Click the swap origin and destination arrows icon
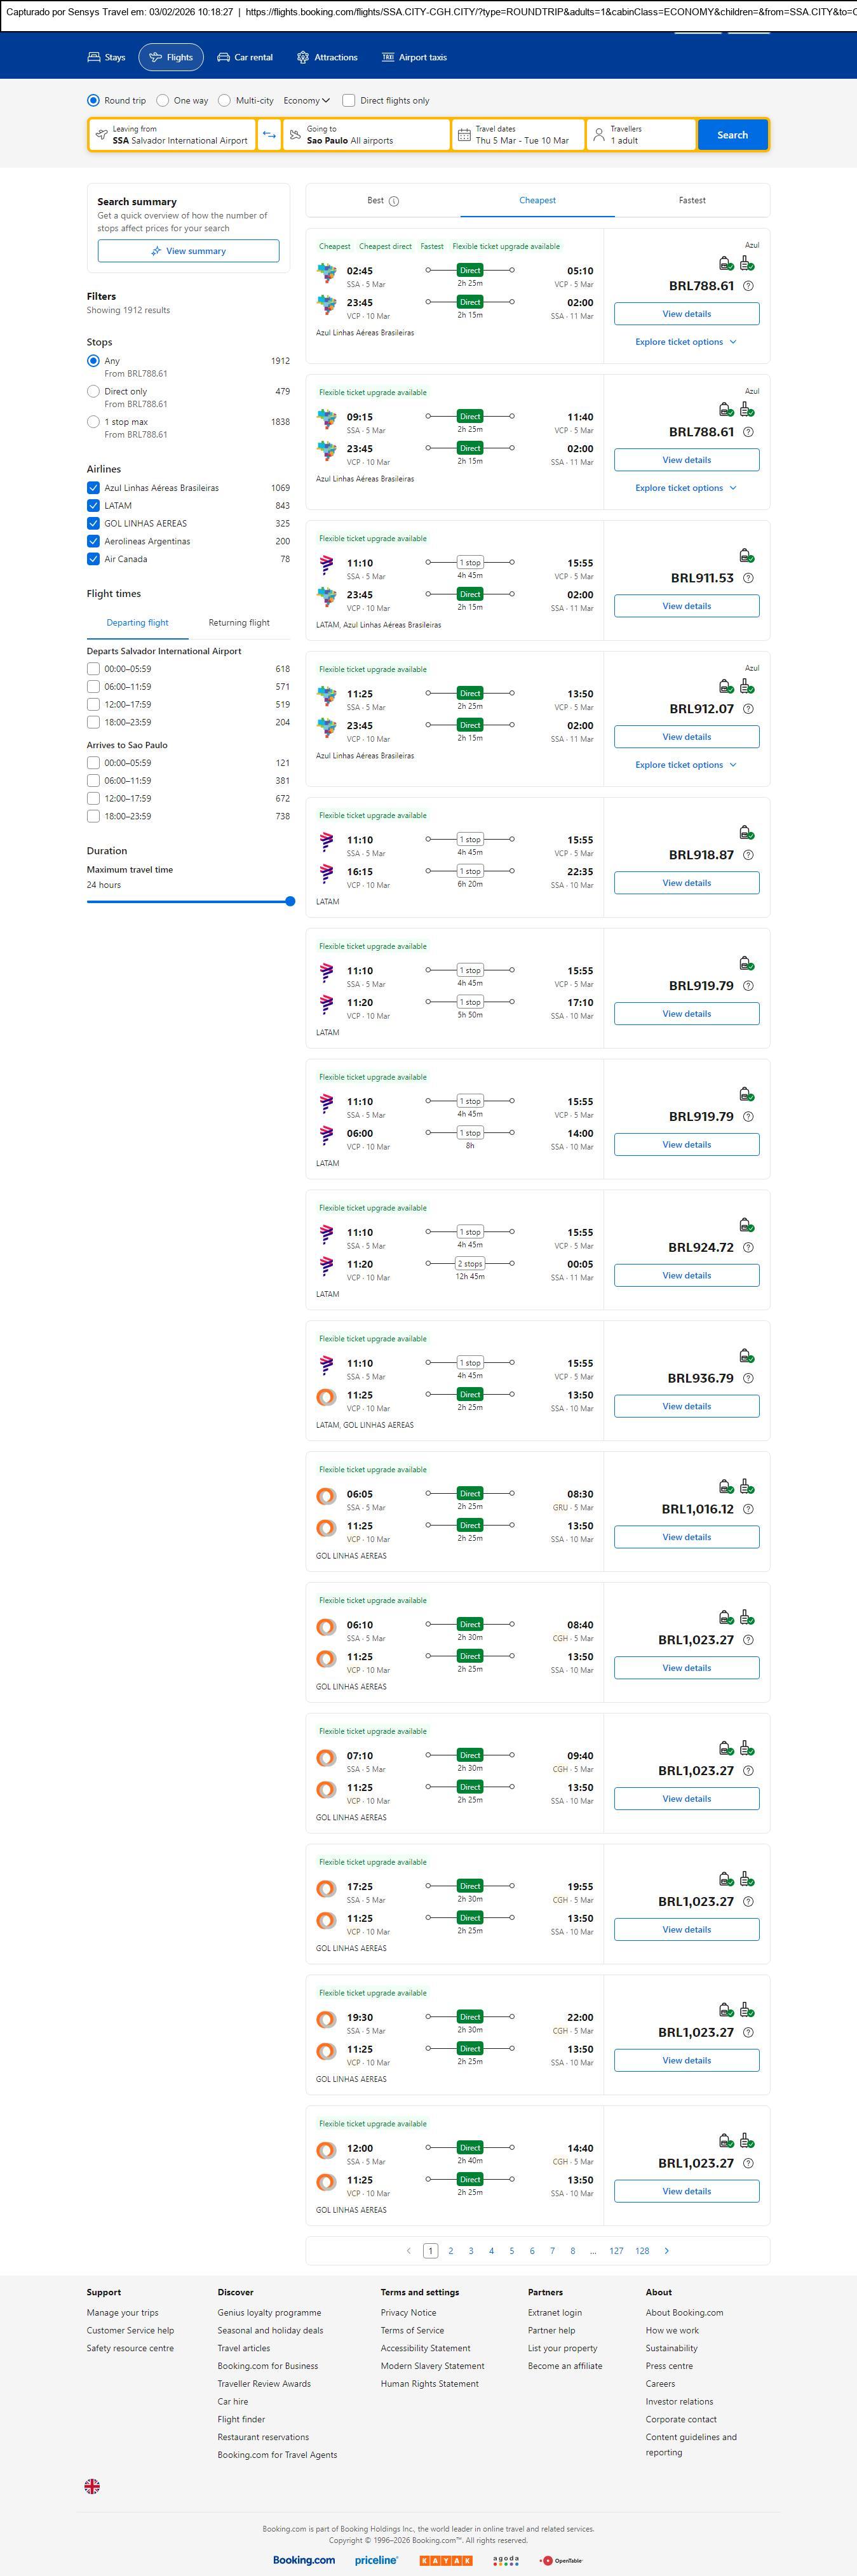857x2576 pixels. pyautogui.click(x=269, y=135)
